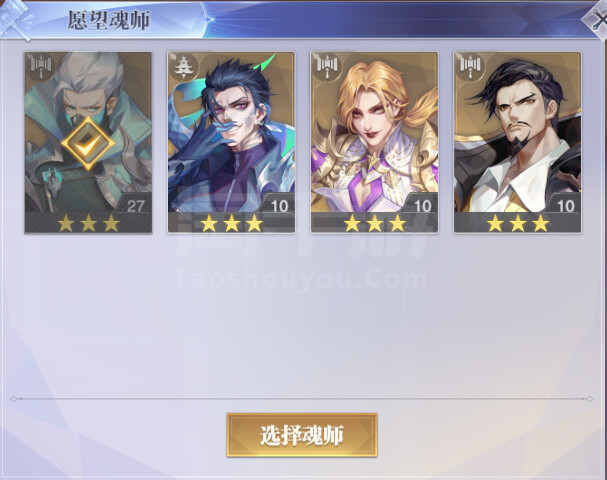607x480 pixels.
Task: Click level 10 badge on blue-haired card
Action: point(279,206)
